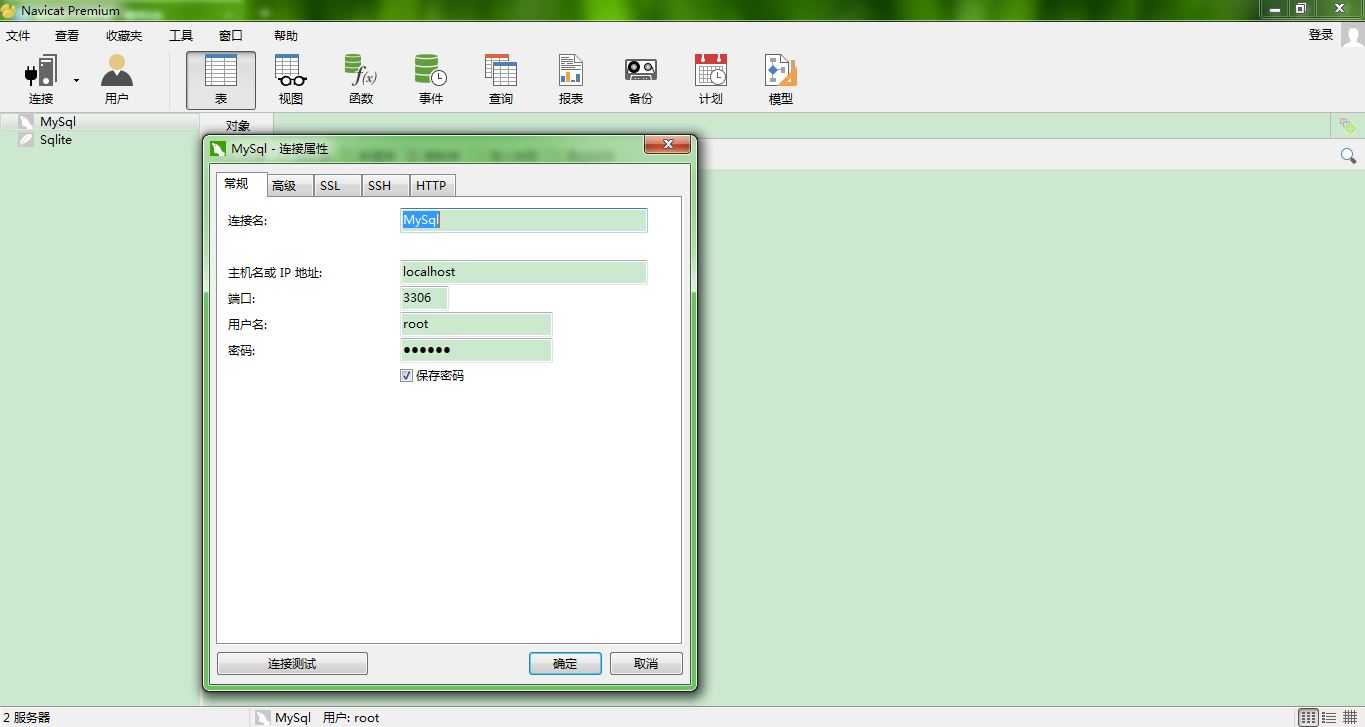Open the 模型 (Model) icon
1365x727 pixels.
coord(781,80)
